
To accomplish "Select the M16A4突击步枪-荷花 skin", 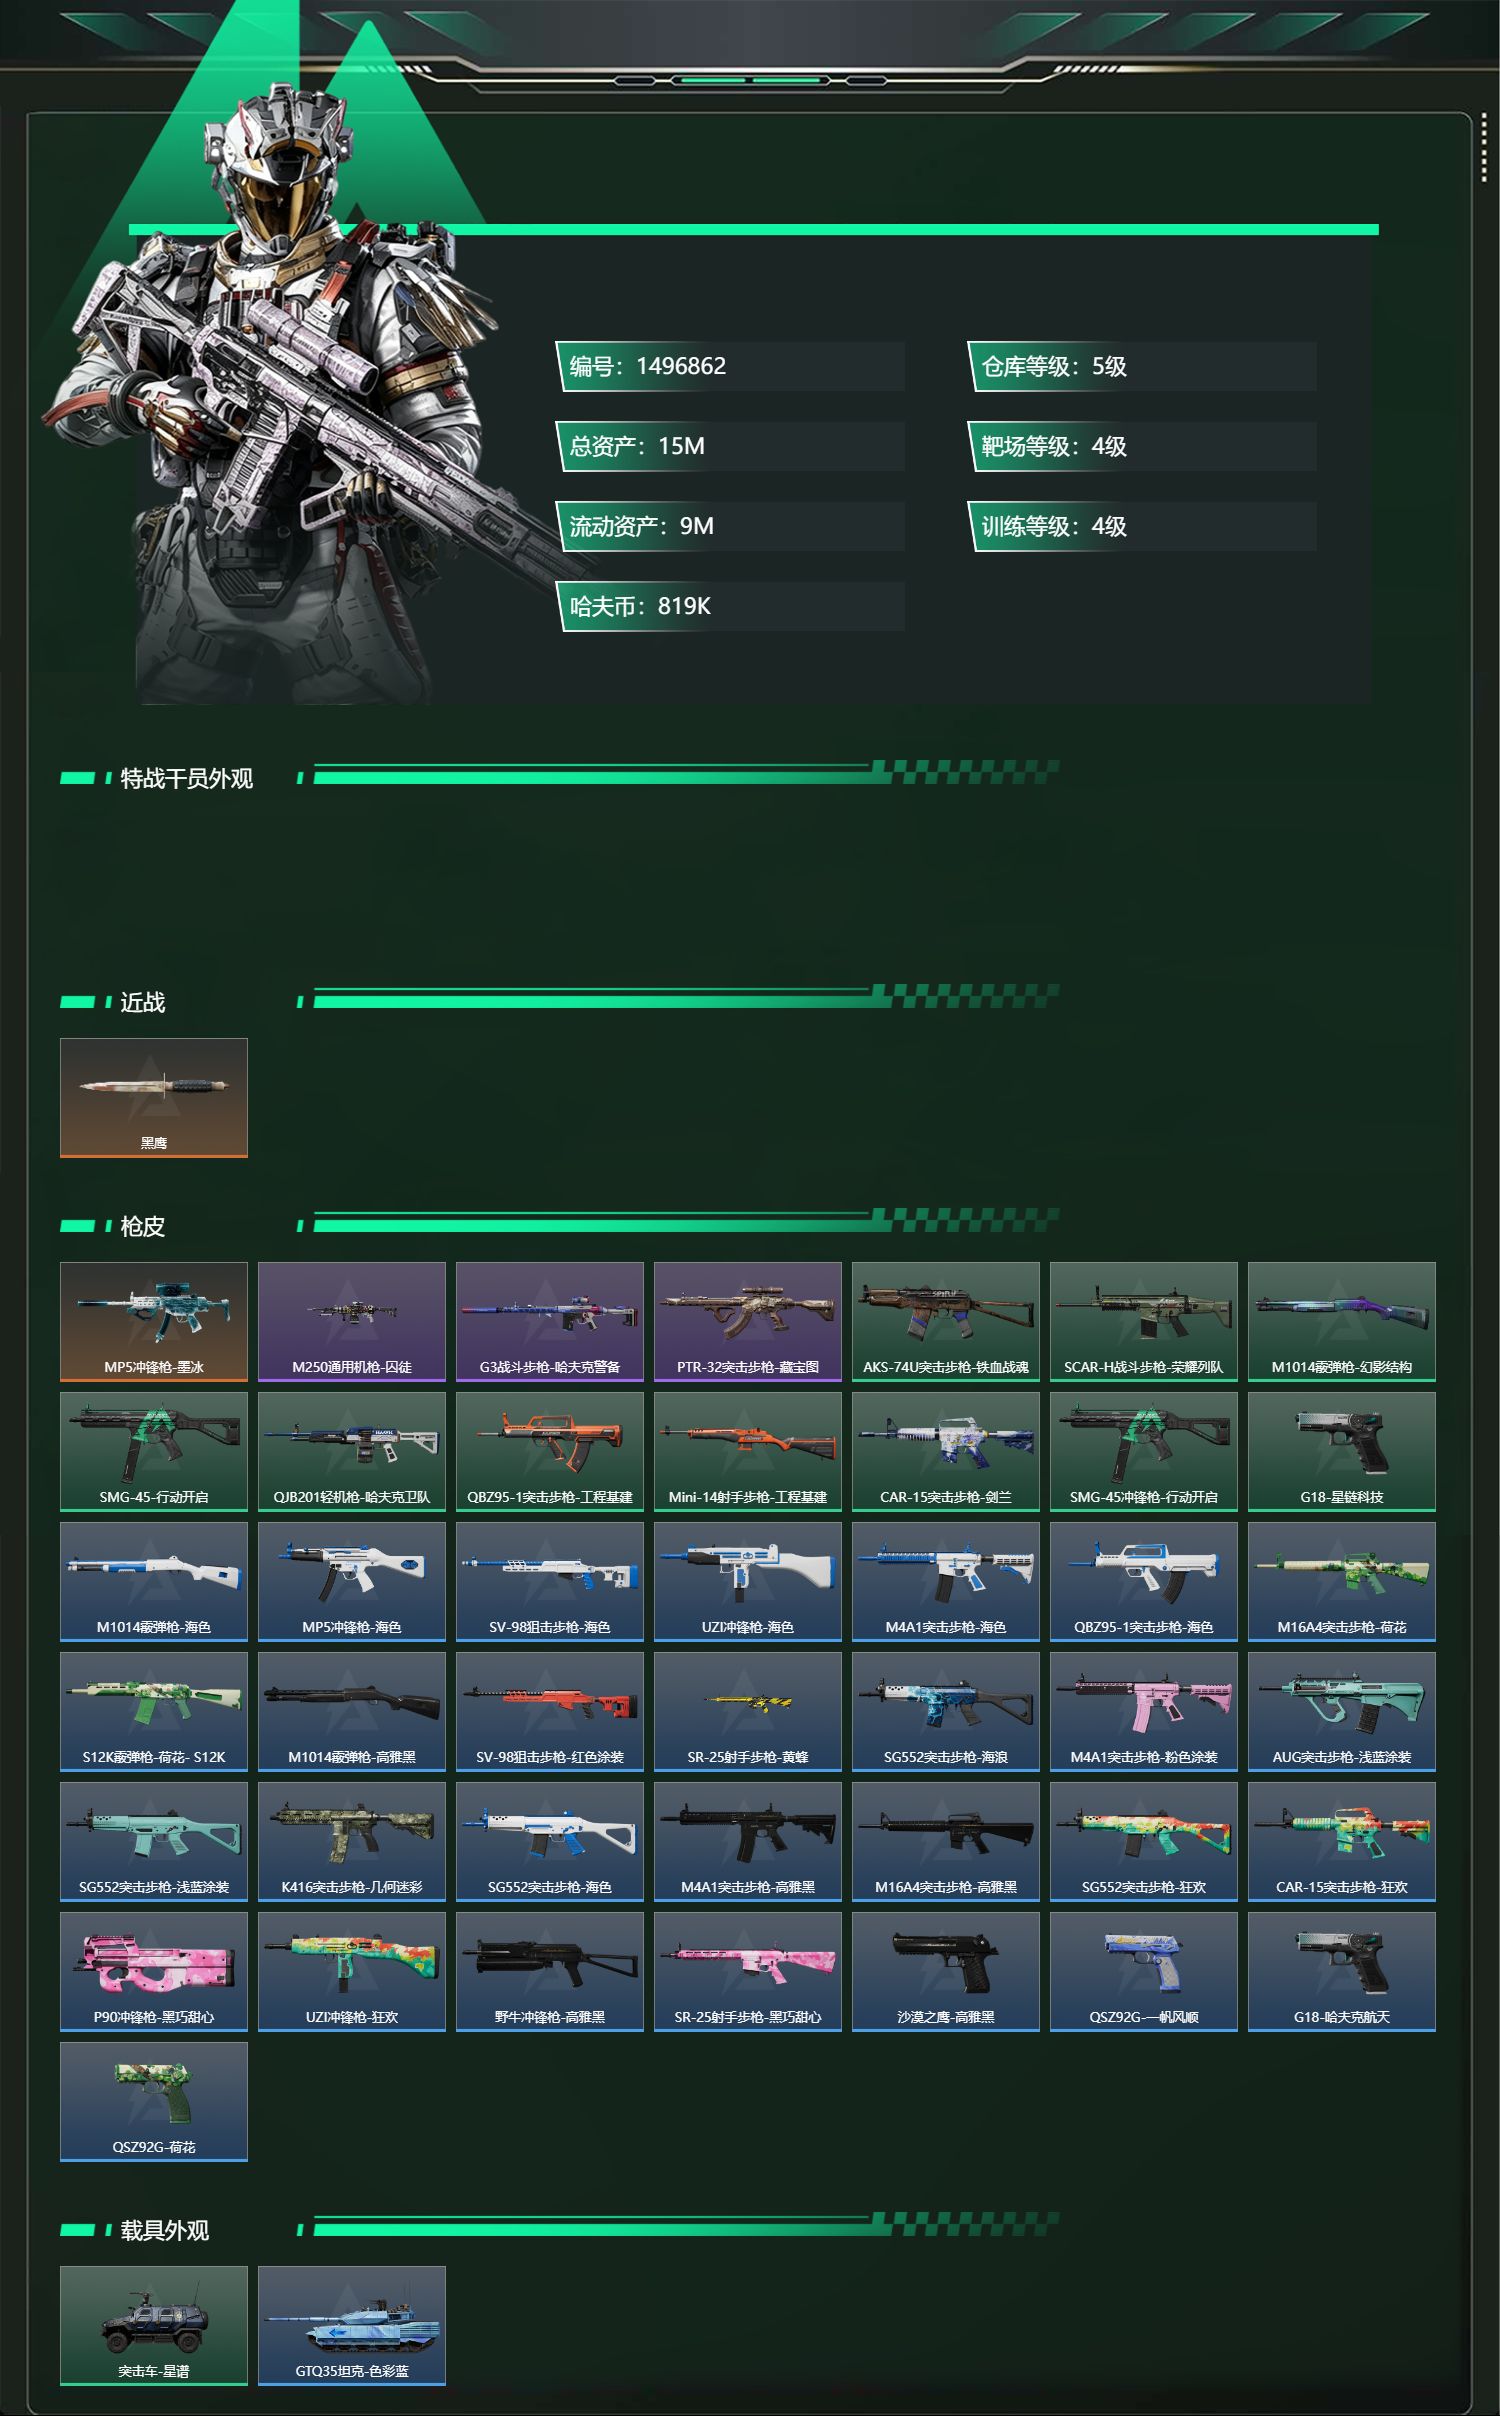I will pos(1342,1581).
